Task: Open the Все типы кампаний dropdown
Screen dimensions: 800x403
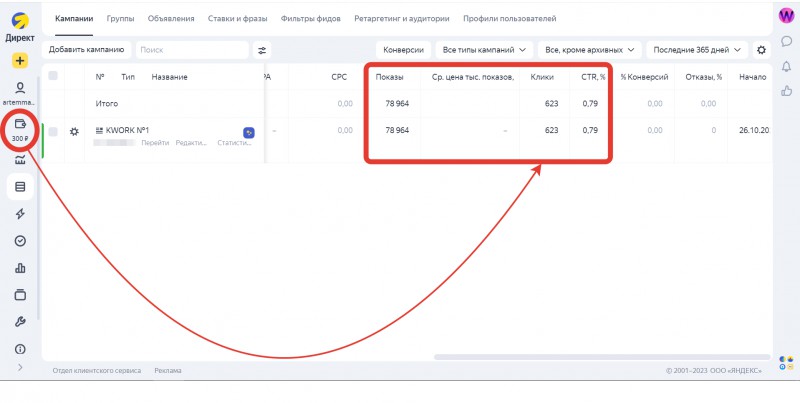Action: pyautogui.click(x=484, y=50)
